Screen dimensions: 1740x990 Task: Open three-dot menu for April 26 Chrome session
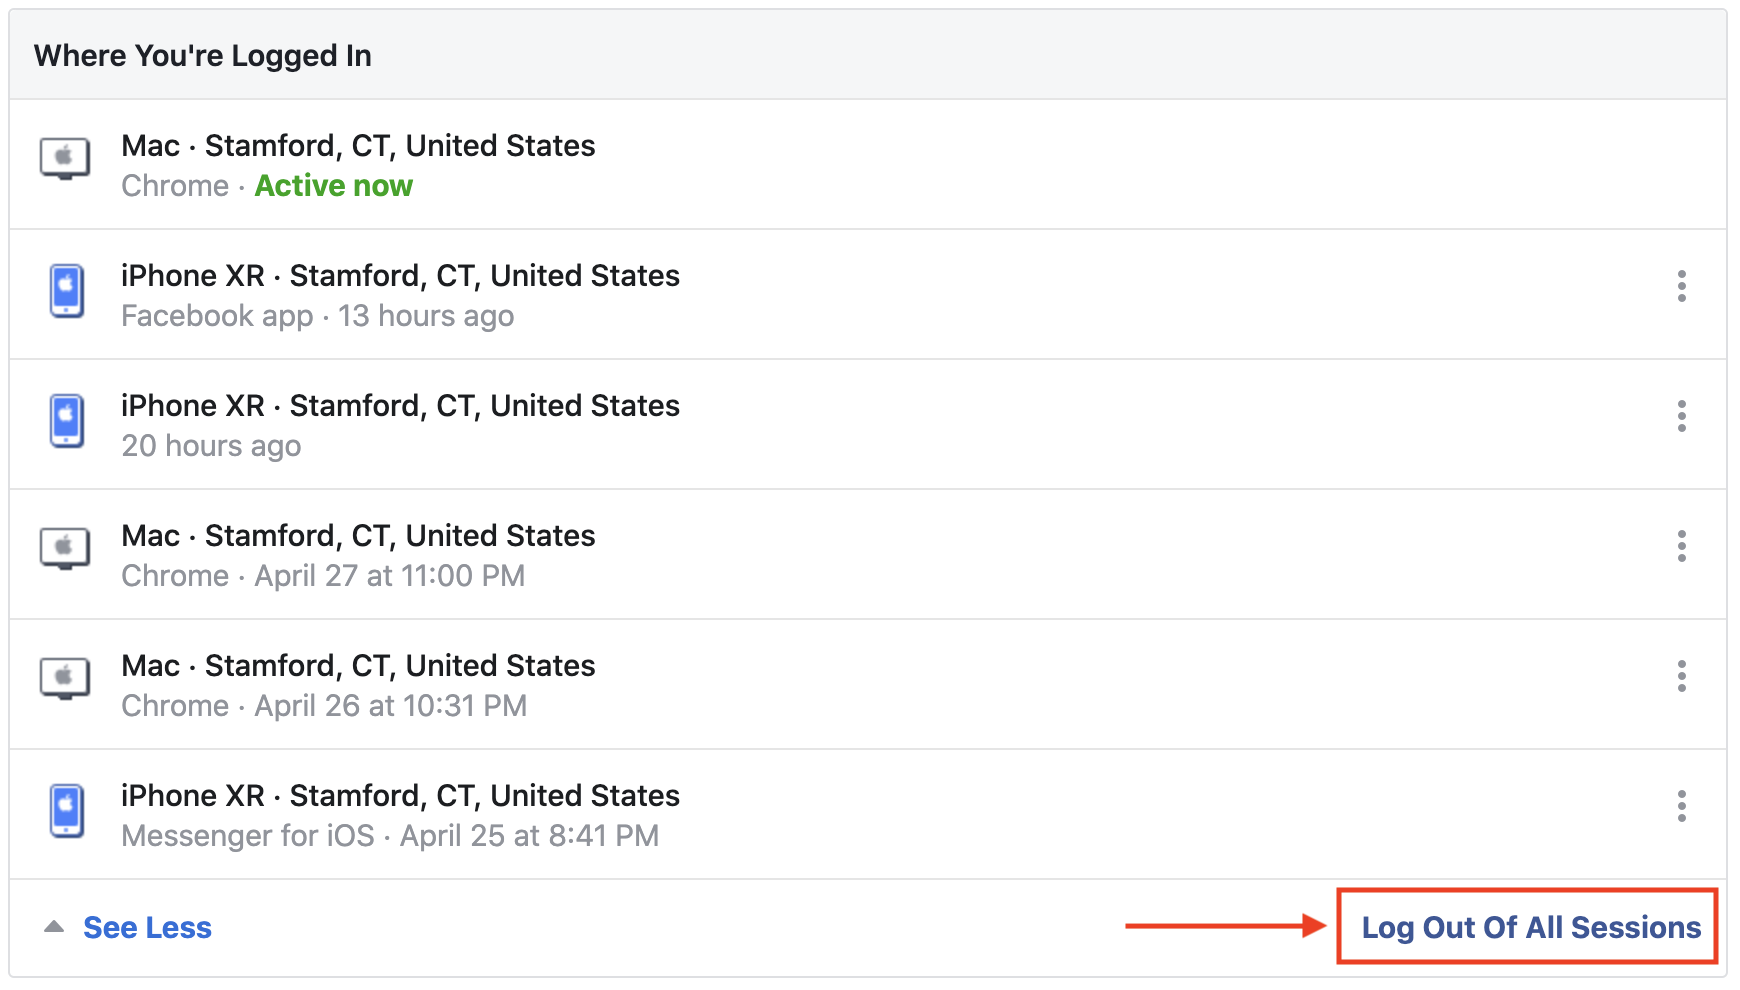point(1682,676)
